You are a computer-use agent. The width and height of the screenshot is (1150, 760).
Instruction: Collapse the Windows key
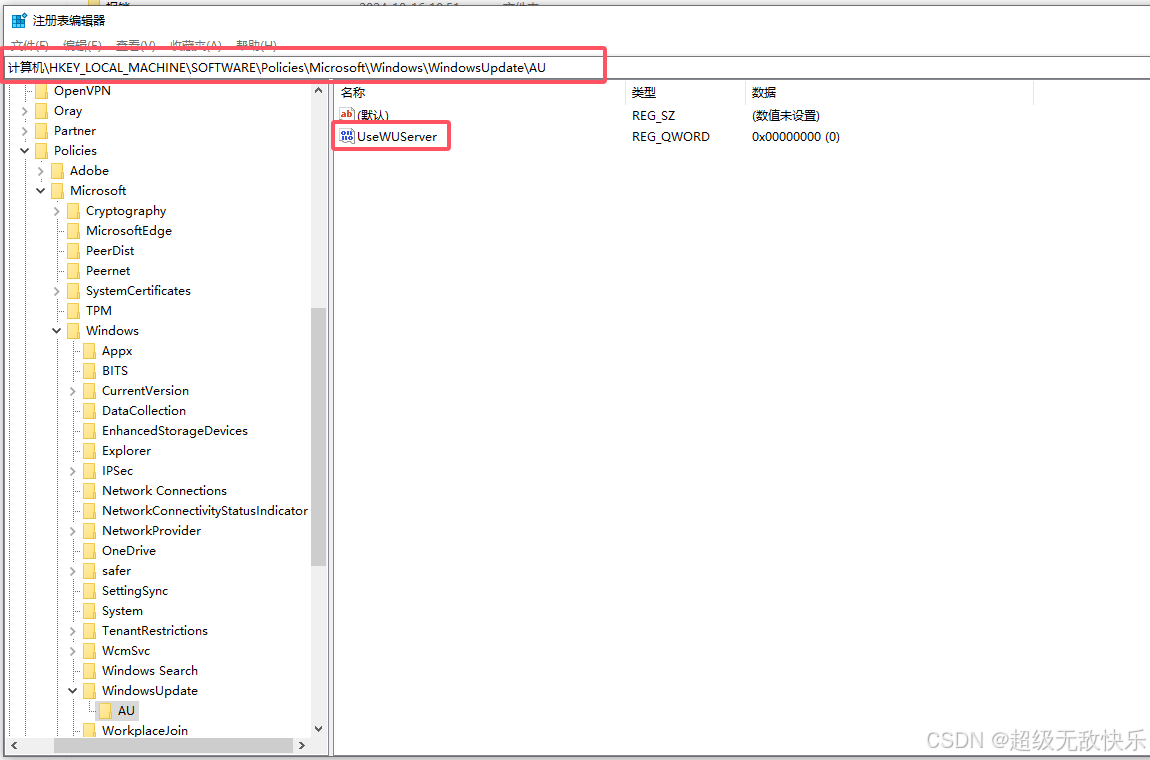(56, 331)
